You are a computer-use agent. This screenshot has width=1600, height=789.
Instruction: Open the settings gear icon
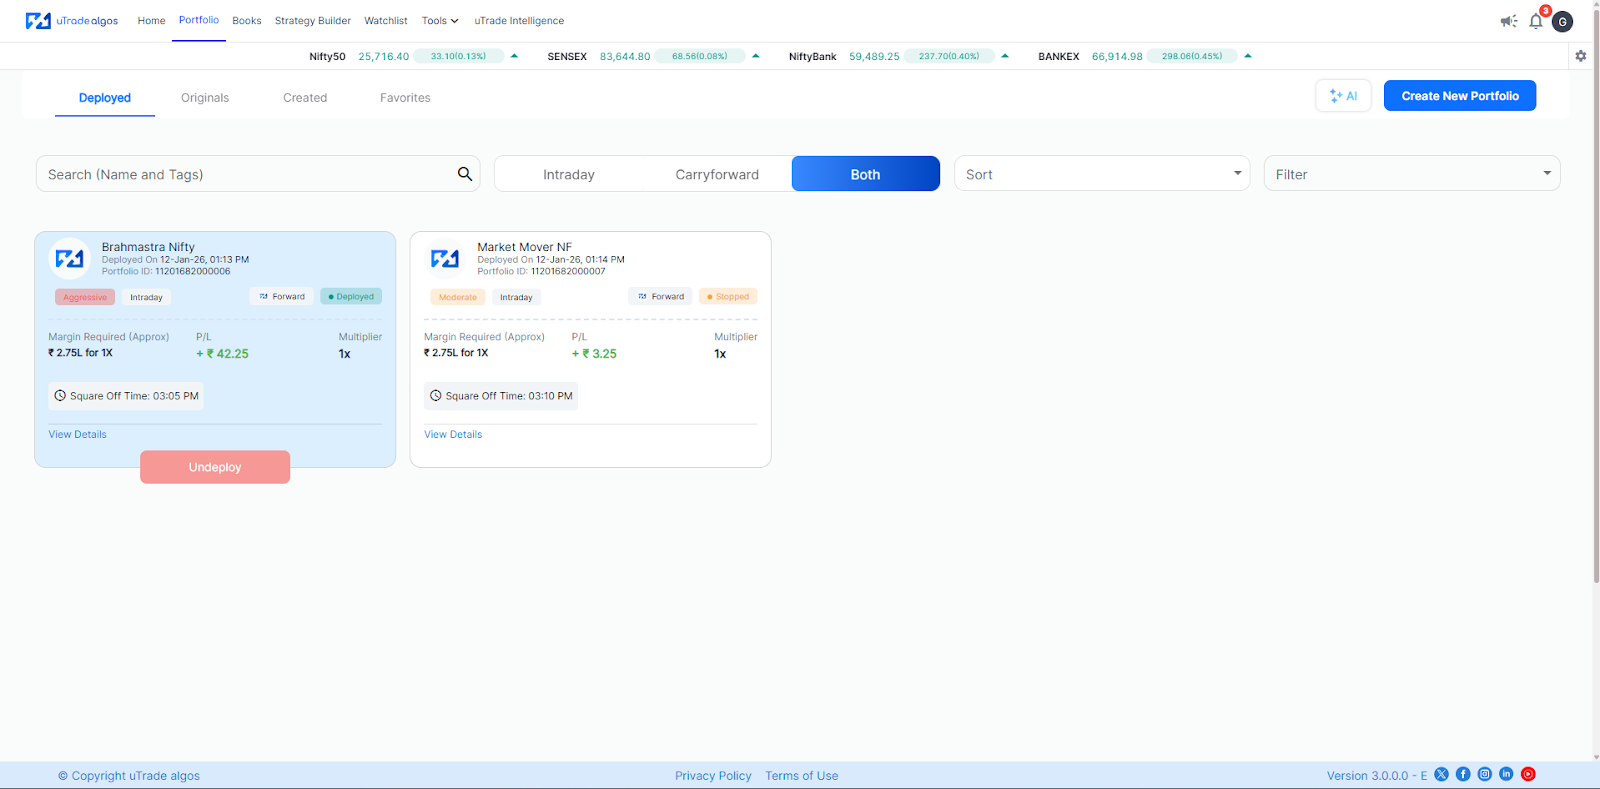pyautogui.click(x=1581, y=56)
